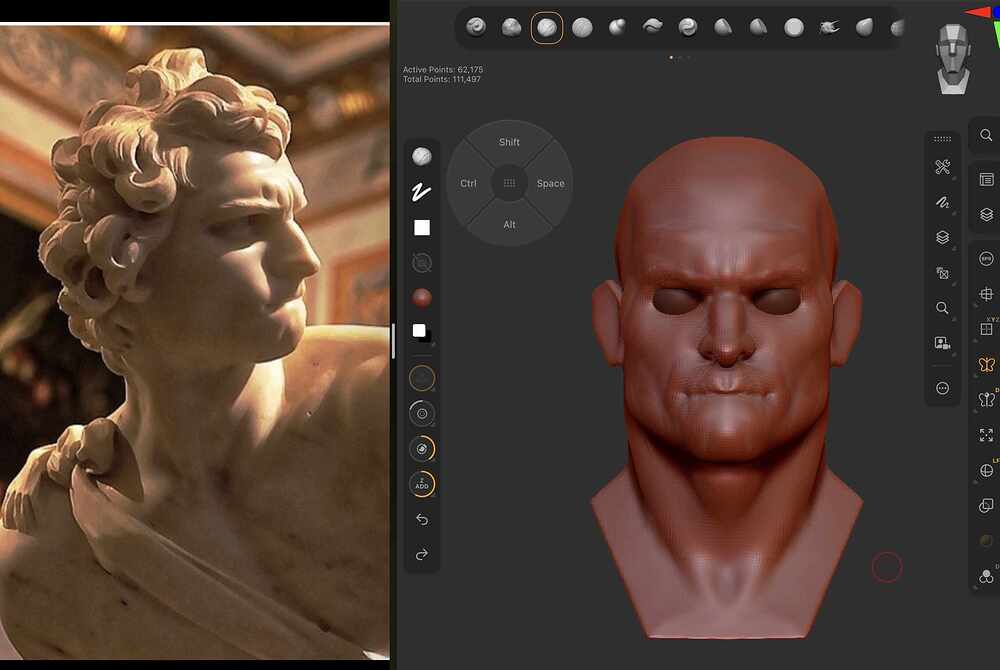Redo the last undone action

click(x=422, y=555)
